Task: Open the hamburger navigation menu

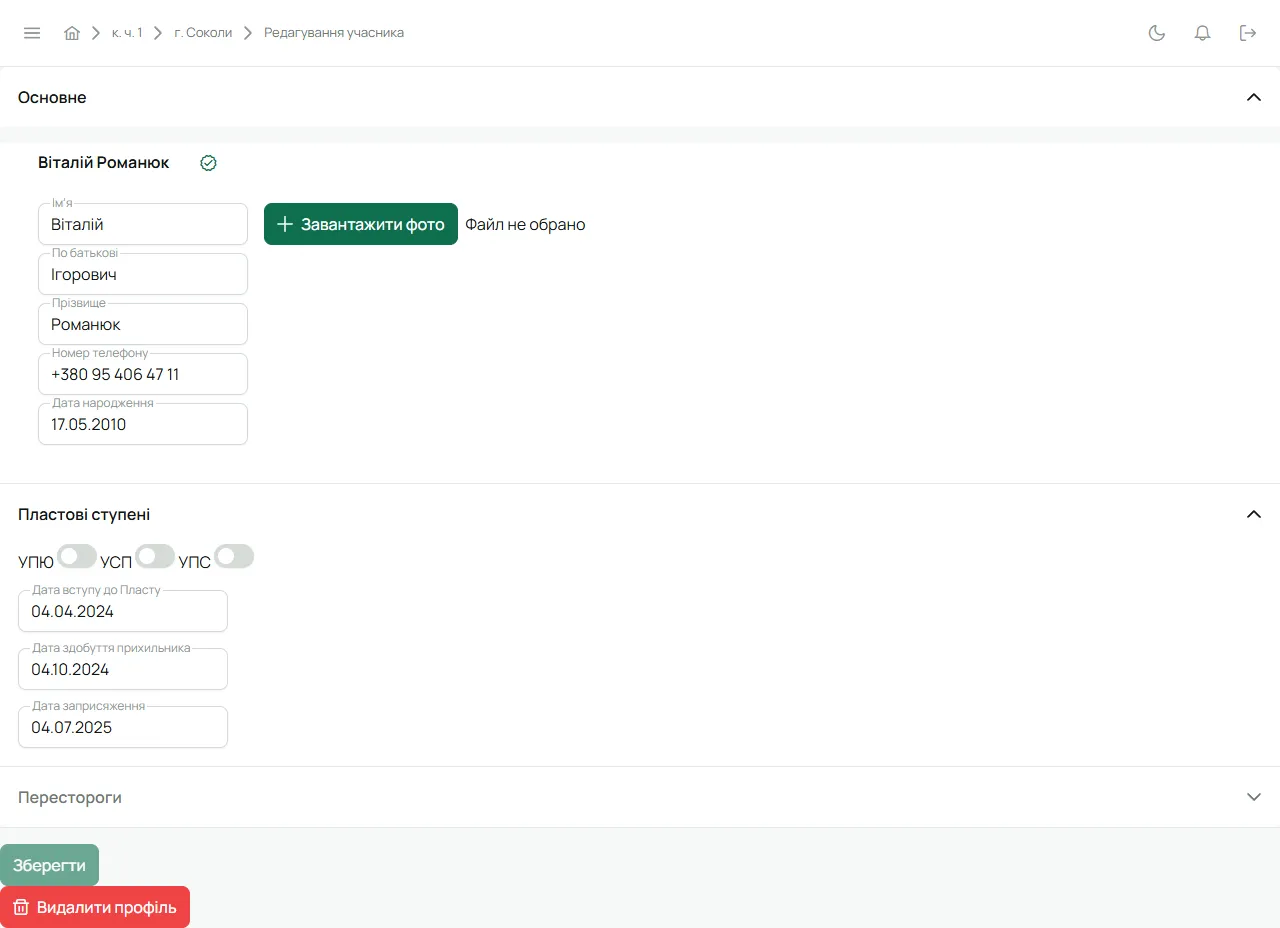Action: pyautogui.click(x=32, y=33)
